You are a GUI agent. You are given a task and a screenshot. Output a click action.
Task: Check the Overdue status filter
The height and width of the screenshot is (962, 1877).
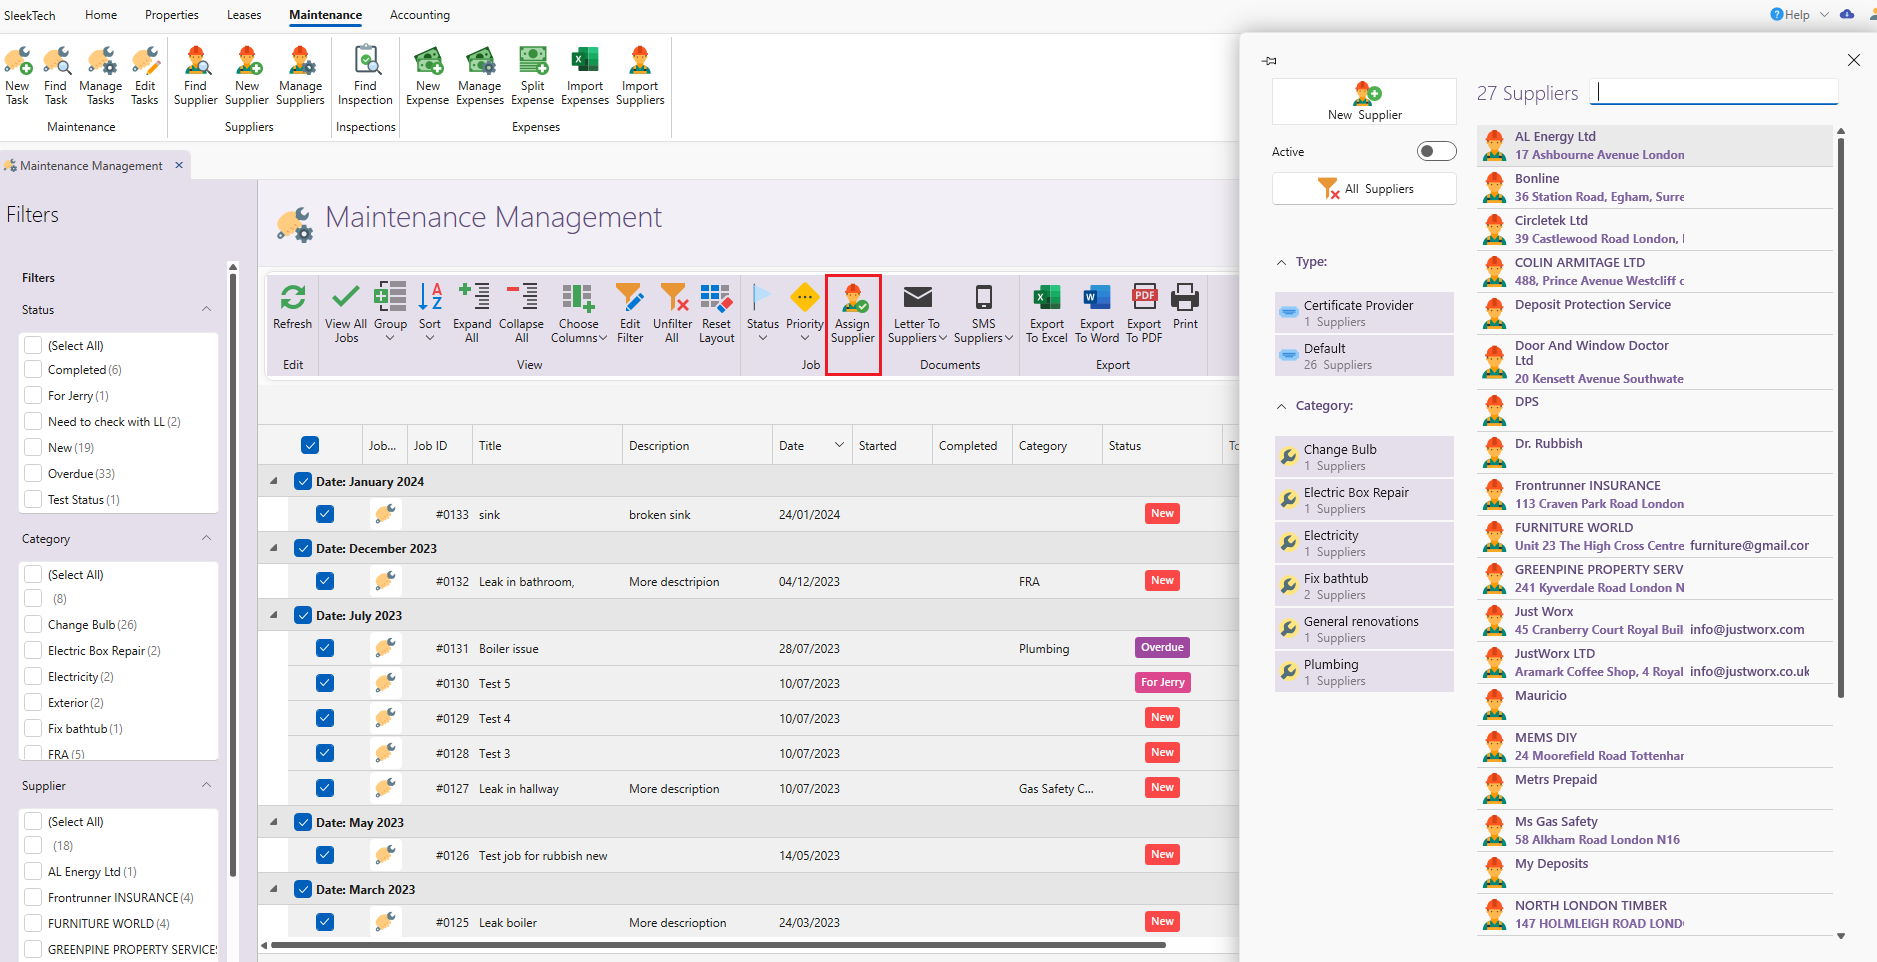tap(34, 474)
